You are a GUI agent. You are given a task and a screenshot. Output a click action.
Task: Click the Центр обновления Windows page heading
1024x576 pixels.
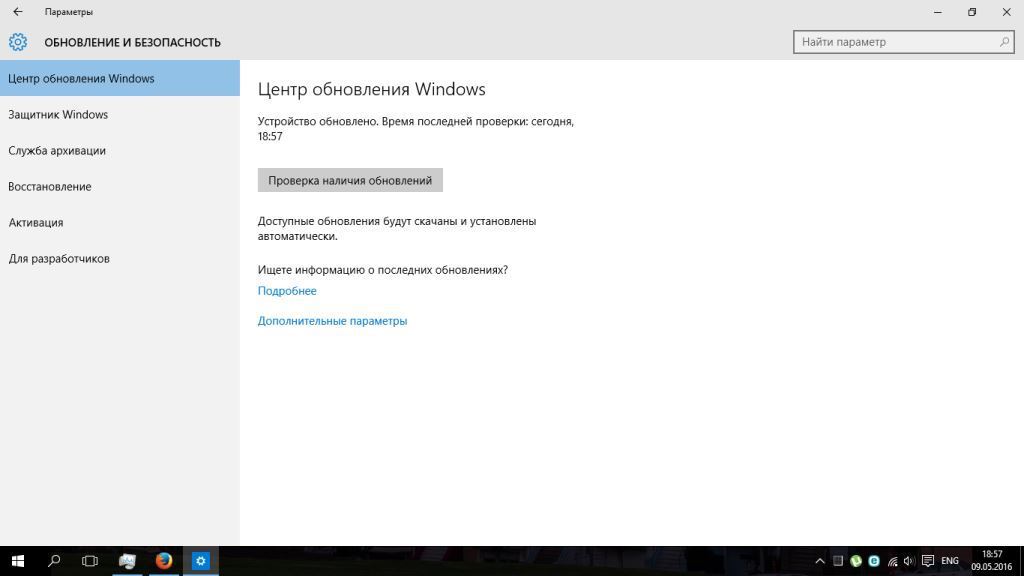[x=372, y=89]
